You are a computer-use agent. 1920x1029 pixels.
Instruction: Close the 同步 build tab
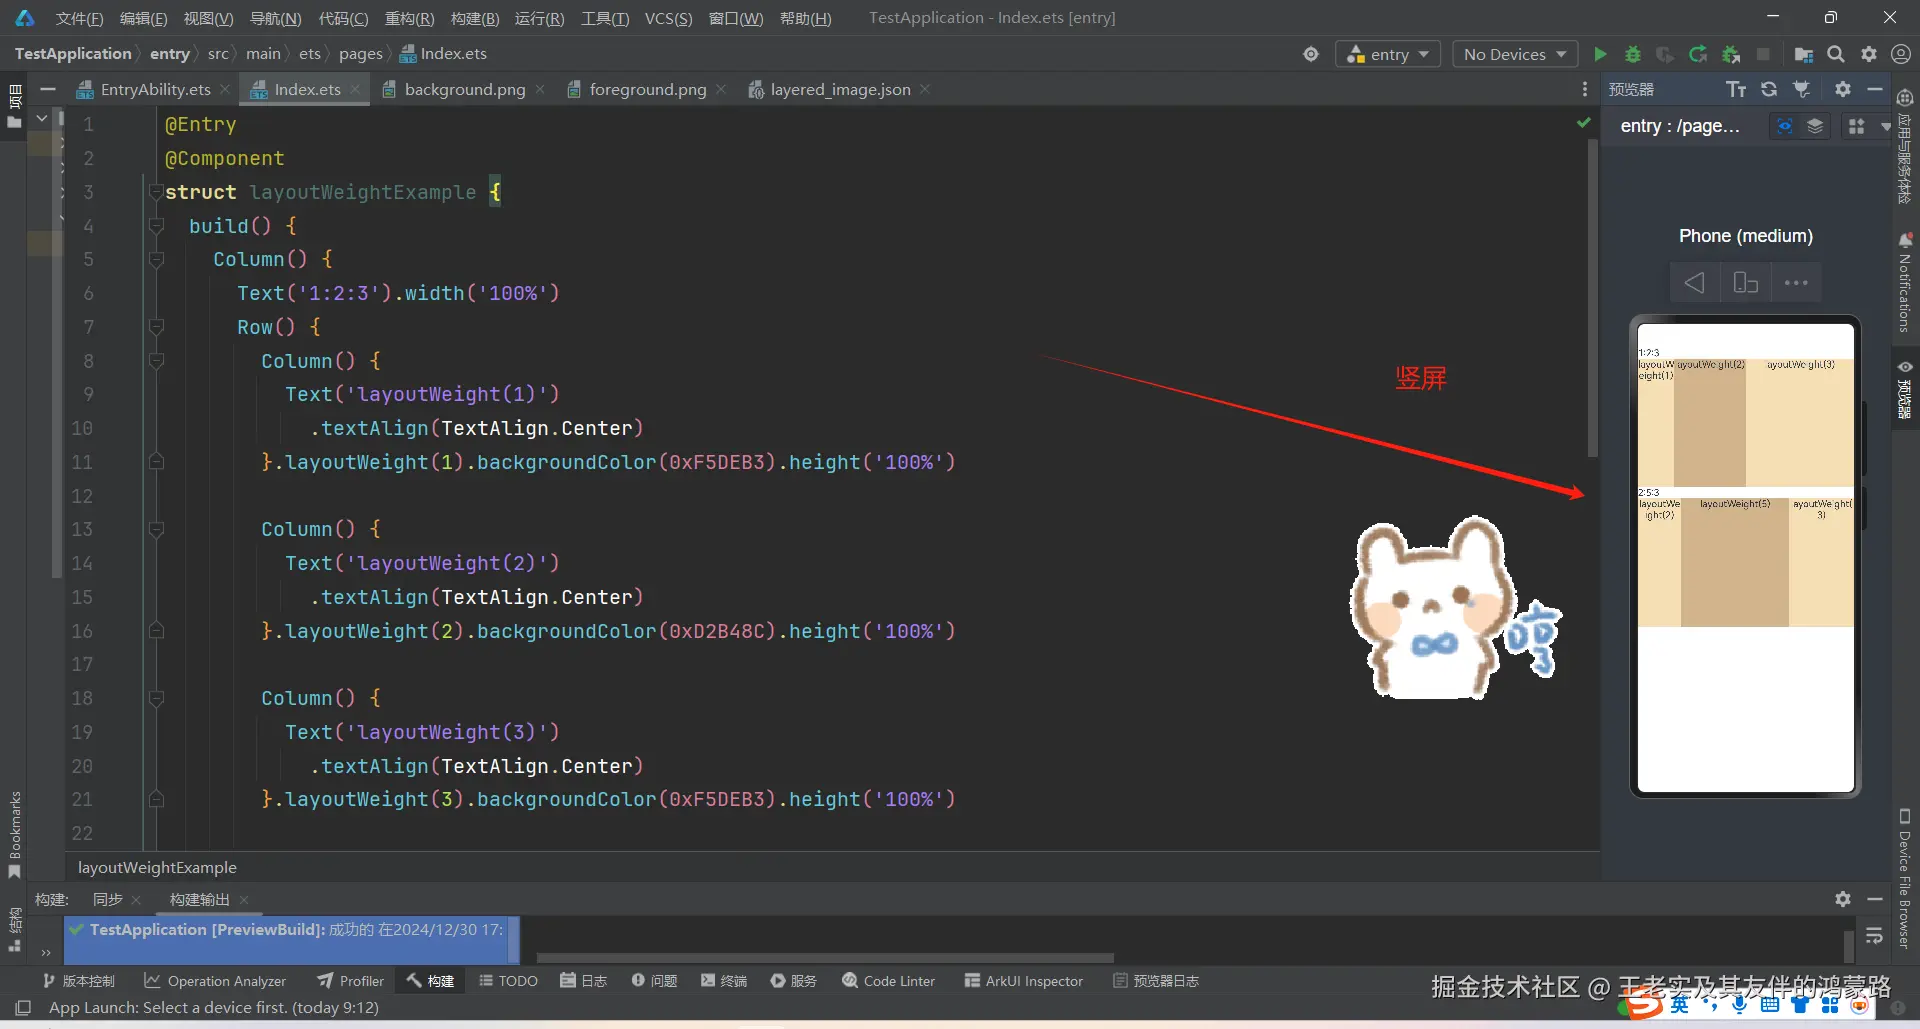click(137, 900)
